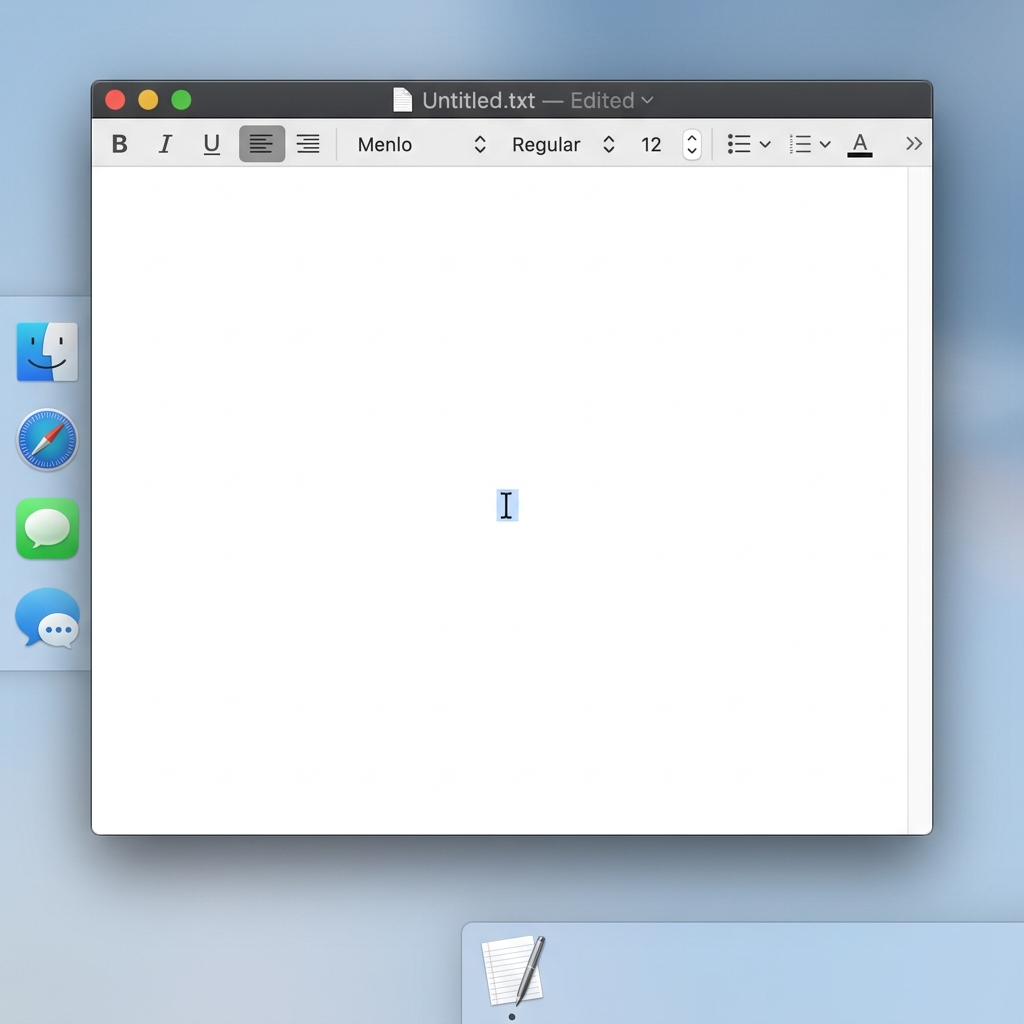Click the font size stepper arrows

692,144
